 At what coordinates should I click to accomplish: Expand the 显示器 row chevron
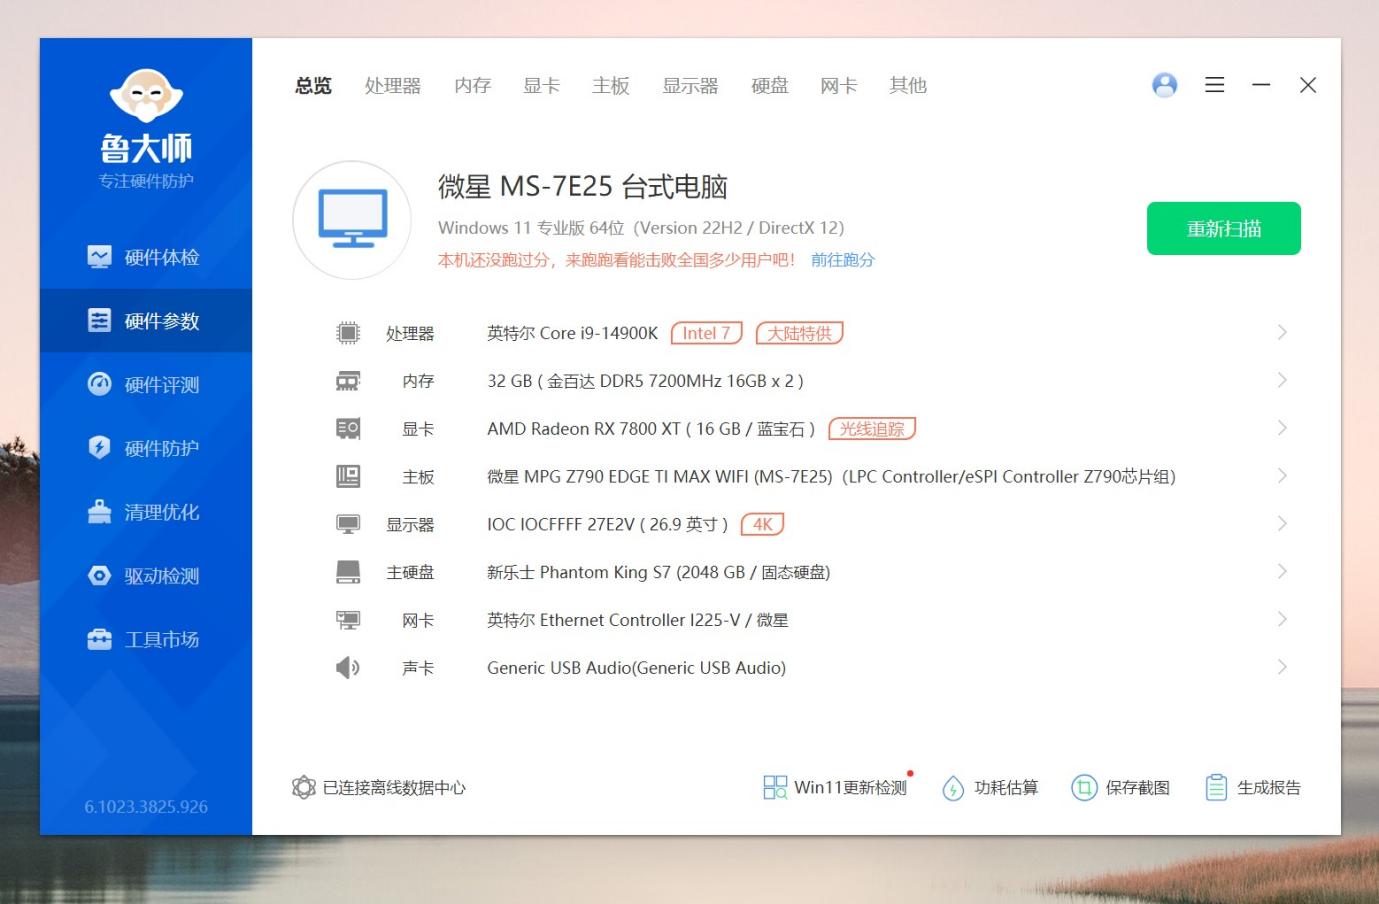click(x=1282, y=524)
